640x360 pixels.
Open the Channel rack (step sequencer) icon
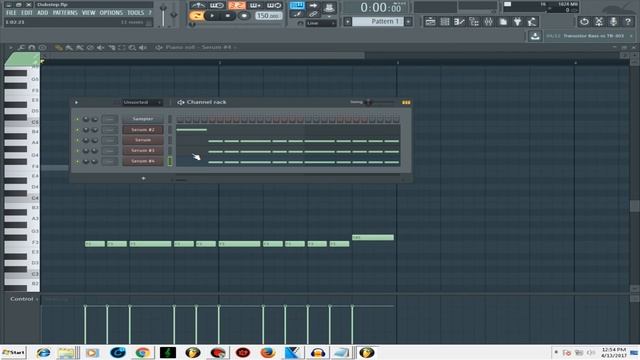(445, 22)
